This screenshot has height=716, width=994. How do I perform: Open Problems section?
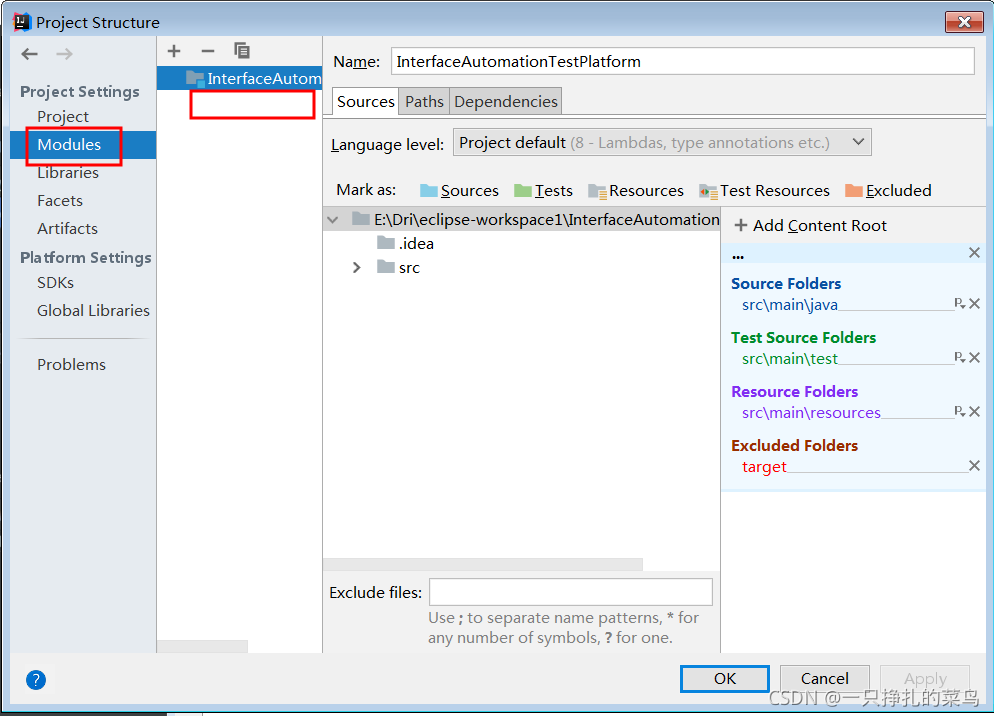pos(71,365)
